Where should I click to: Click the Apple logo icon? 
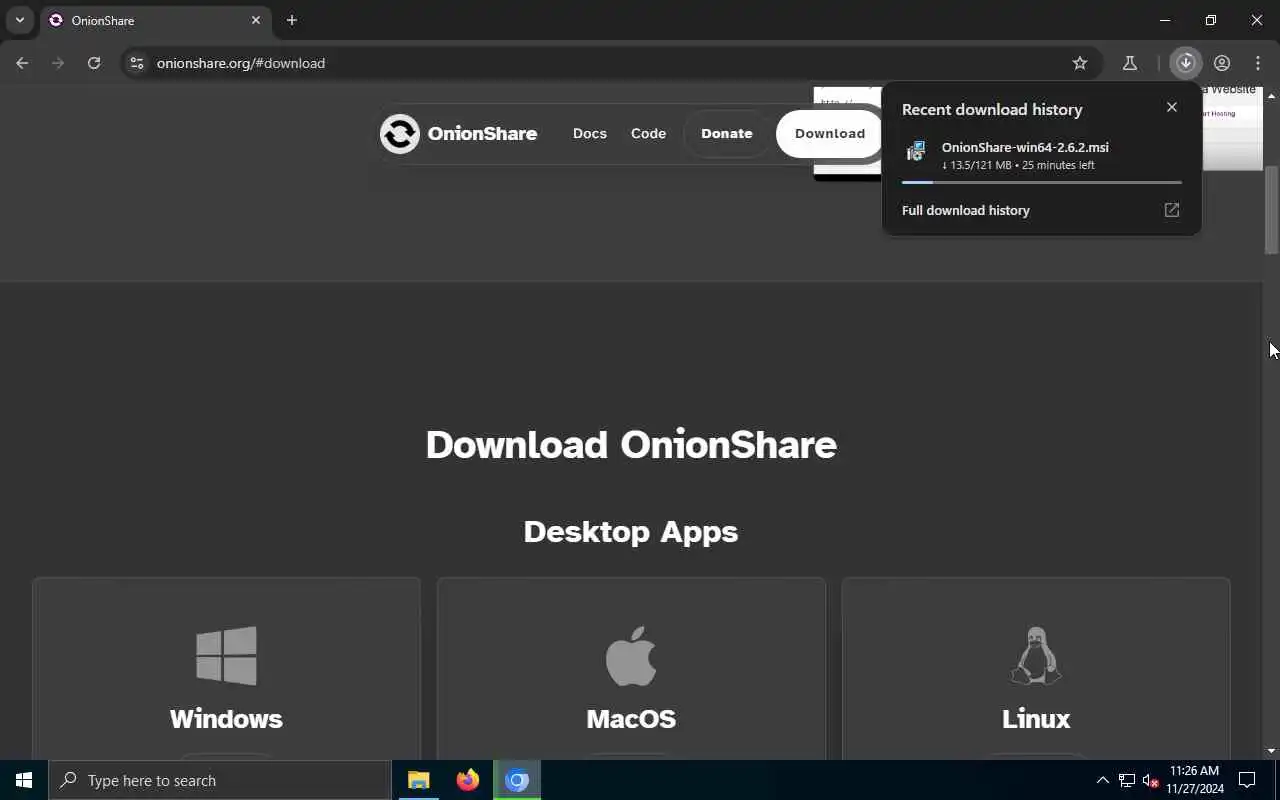pyautogui.click(x=631, y=656)
